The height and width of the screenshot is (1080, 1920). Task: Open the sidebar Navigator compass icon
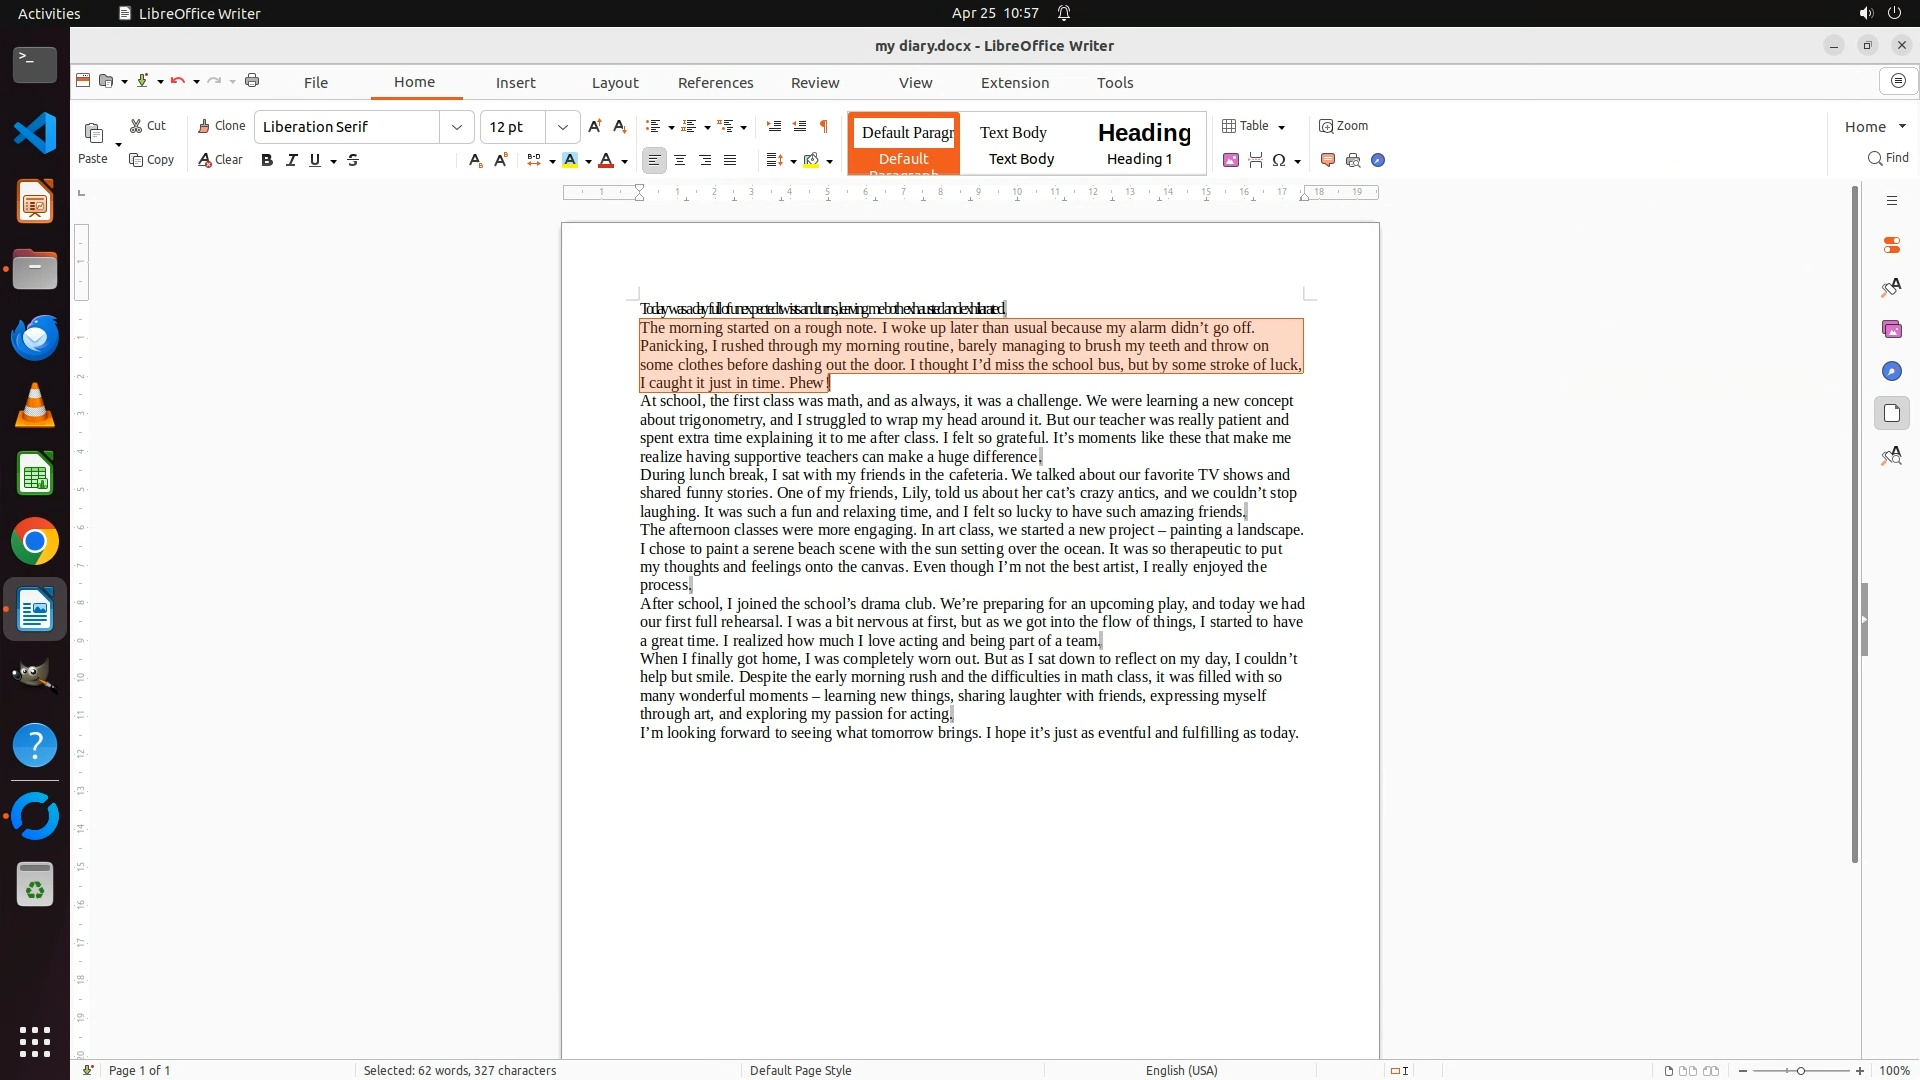(x=1891, y=371)
